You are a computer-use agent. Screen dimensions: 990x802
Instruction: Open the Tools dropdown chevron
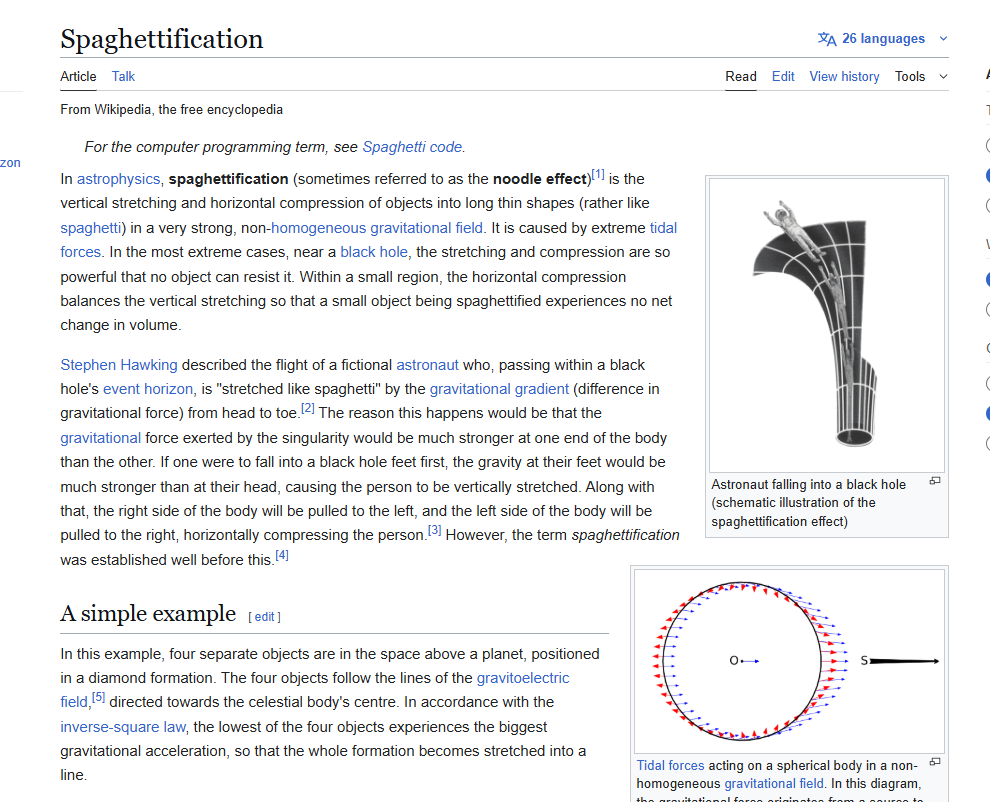pyautogui.click(x=943, y=76)
